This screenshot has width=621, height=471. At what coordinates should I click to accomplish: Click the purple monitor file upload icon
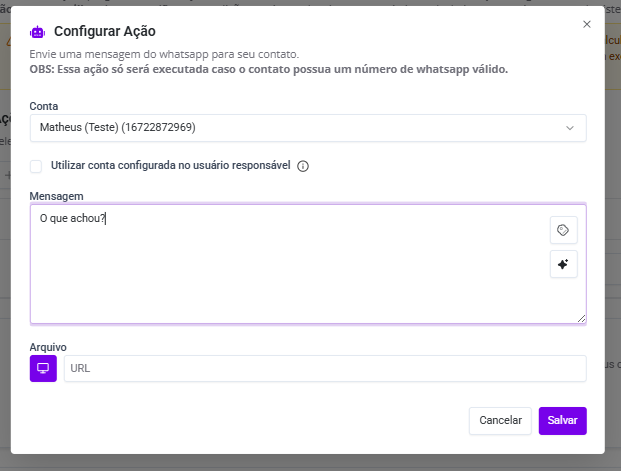(x=43, y=368)
